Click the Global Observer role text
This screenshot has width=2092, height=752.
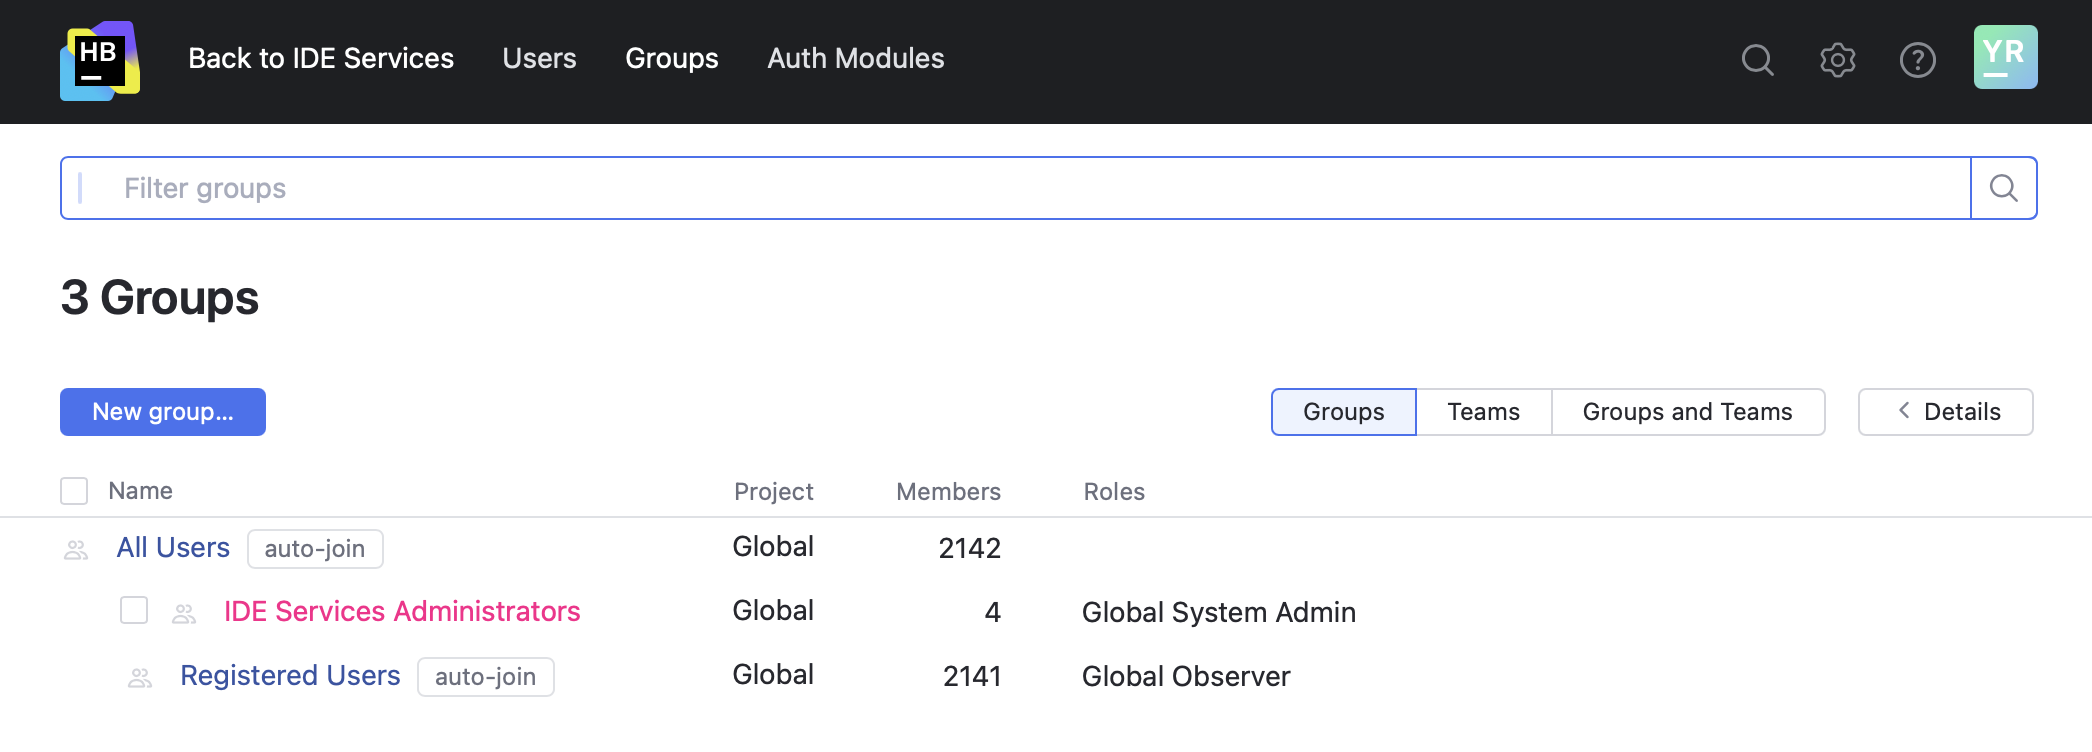pos(1186,676)
